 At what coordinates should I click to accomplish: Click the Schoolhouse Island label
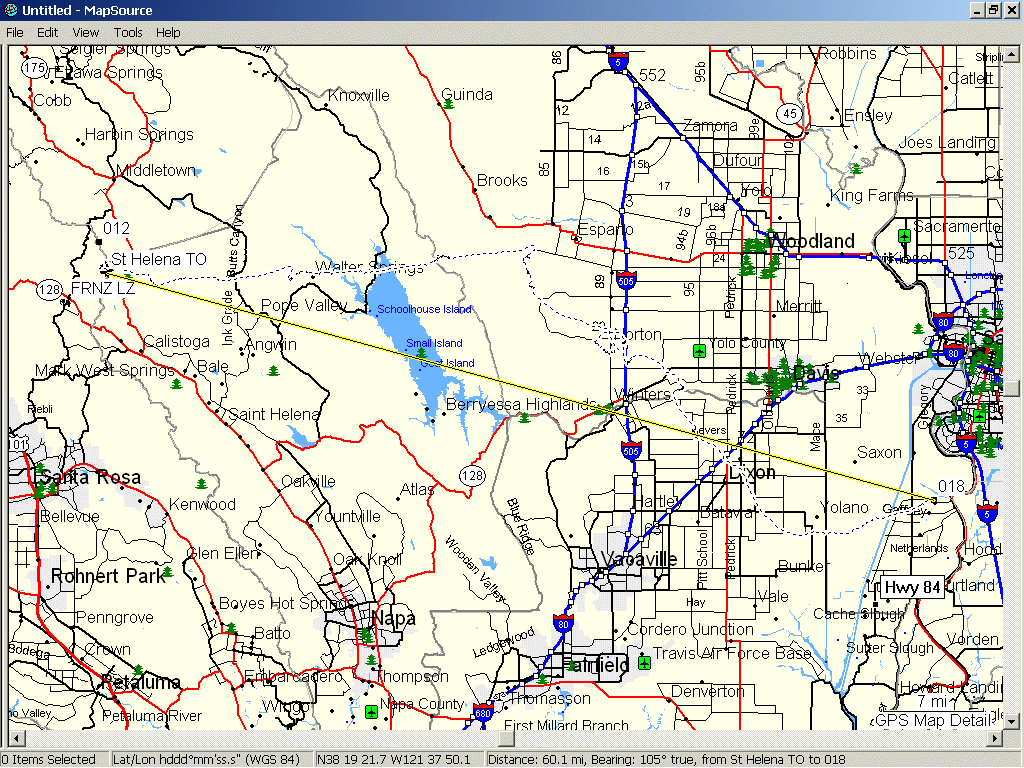click(424, 310)
